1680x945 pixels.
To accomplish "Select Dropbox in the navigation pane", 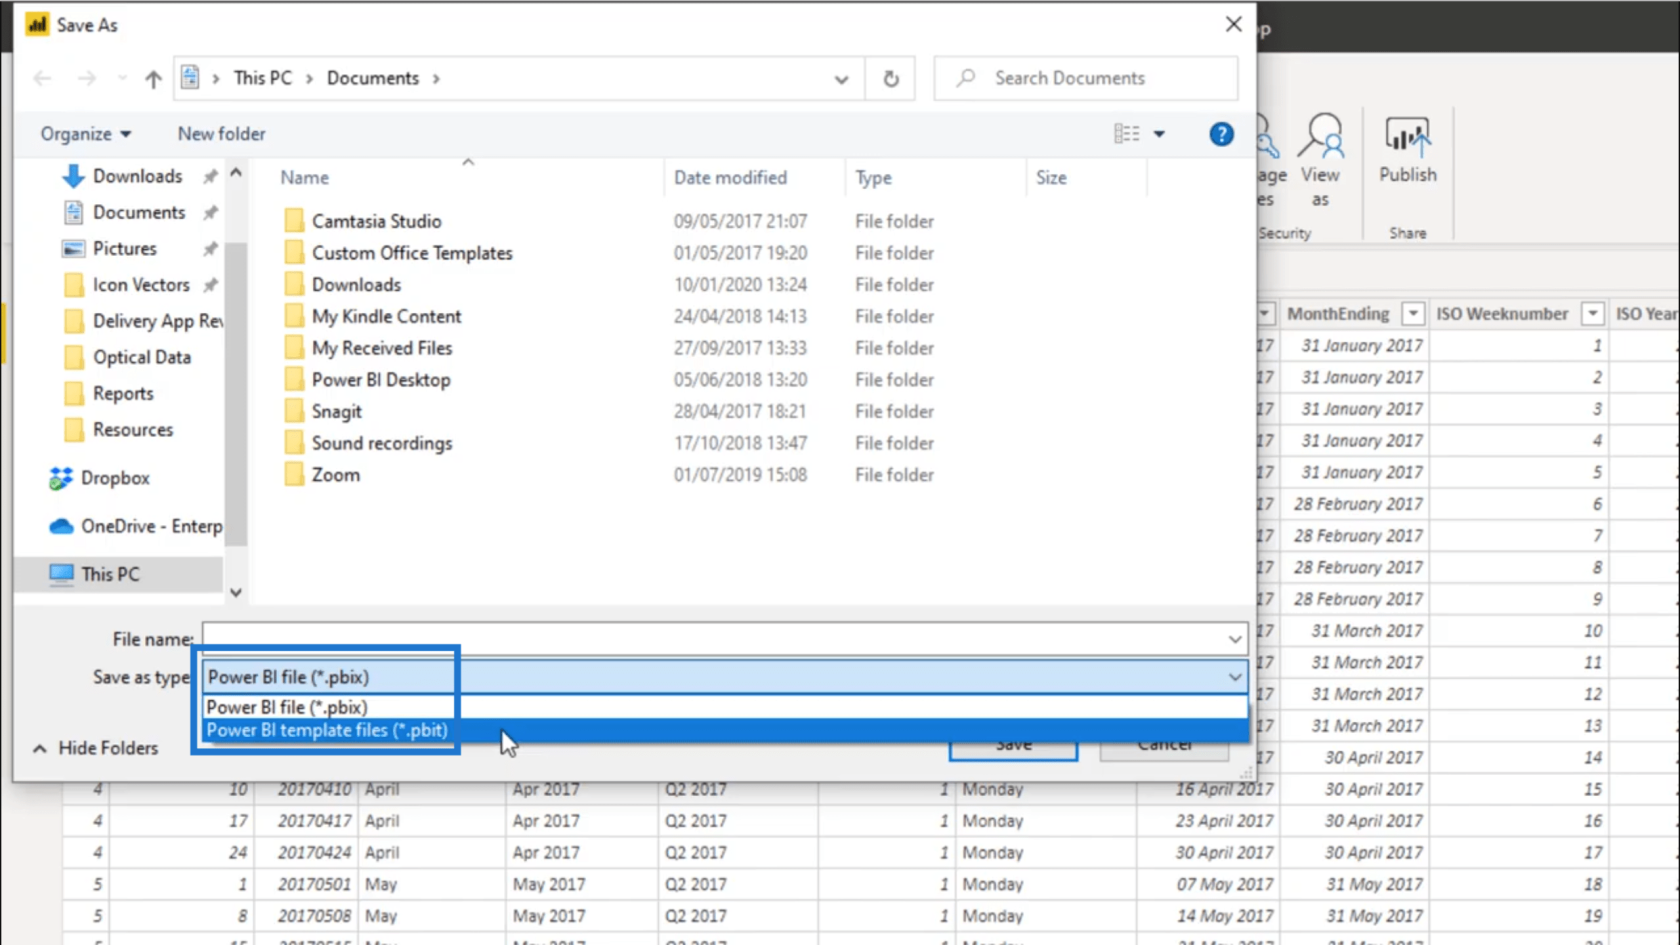I will tap(114, 478).
